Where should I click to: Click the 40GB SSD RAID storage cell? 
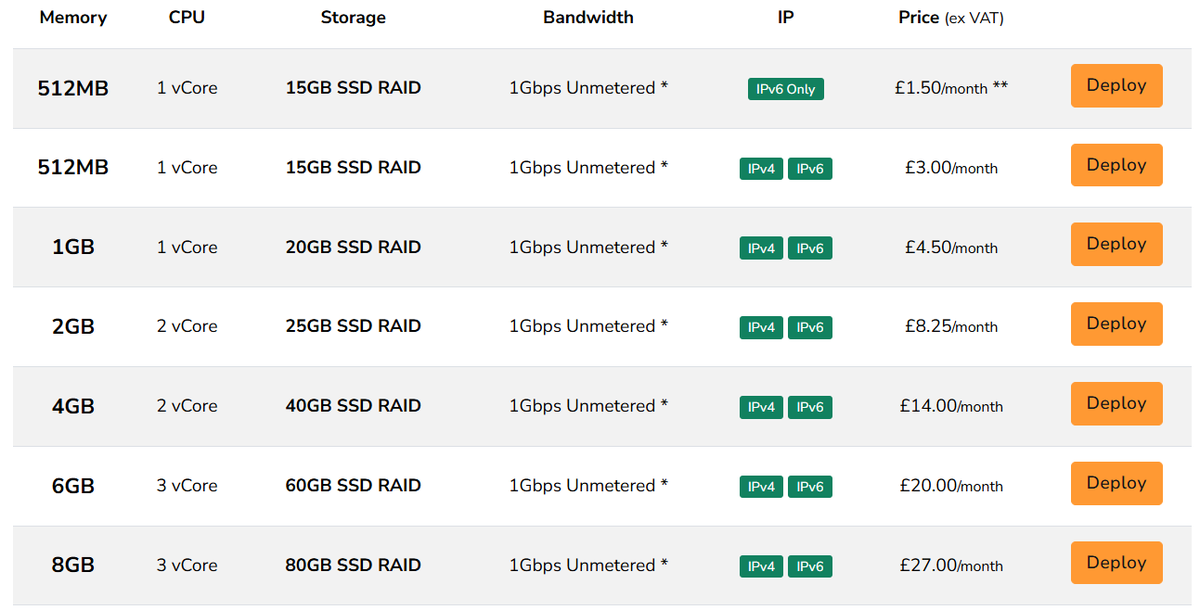(353, 406)
